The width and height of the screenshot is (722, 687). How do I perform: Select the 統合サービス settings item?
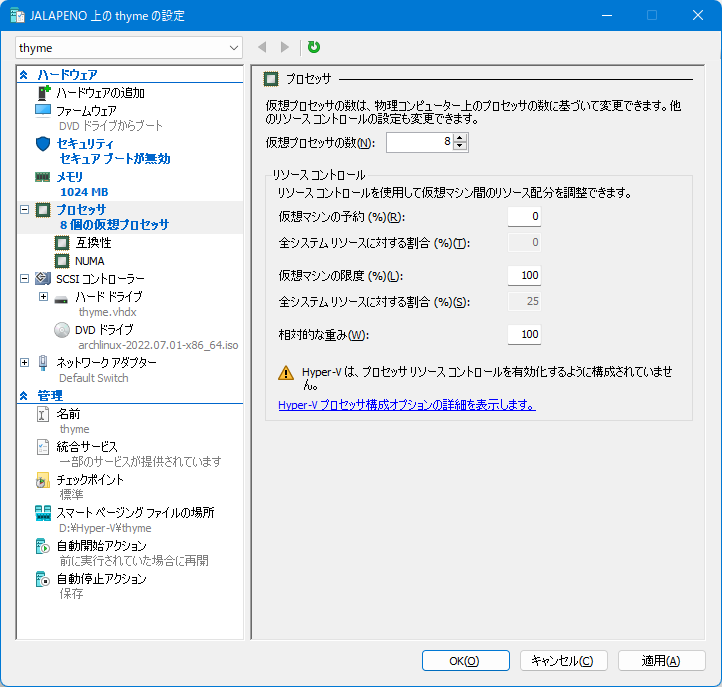pos(87,447)
